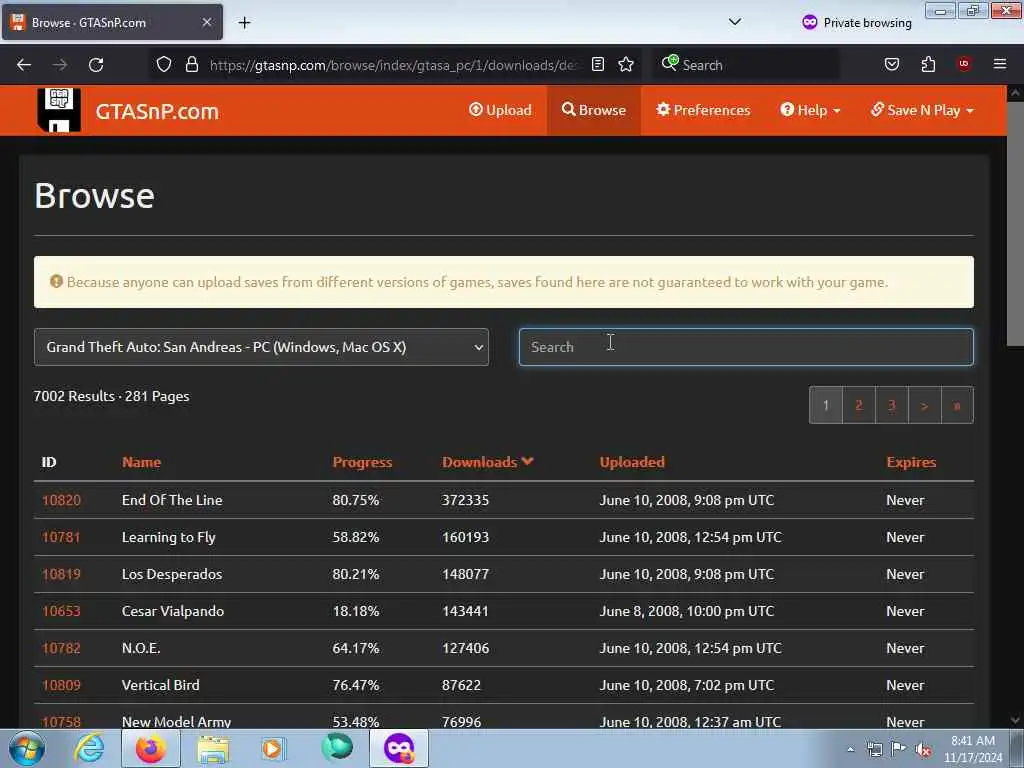
Task: Open the media player taskbar icon
Action: tap(274, 748)
